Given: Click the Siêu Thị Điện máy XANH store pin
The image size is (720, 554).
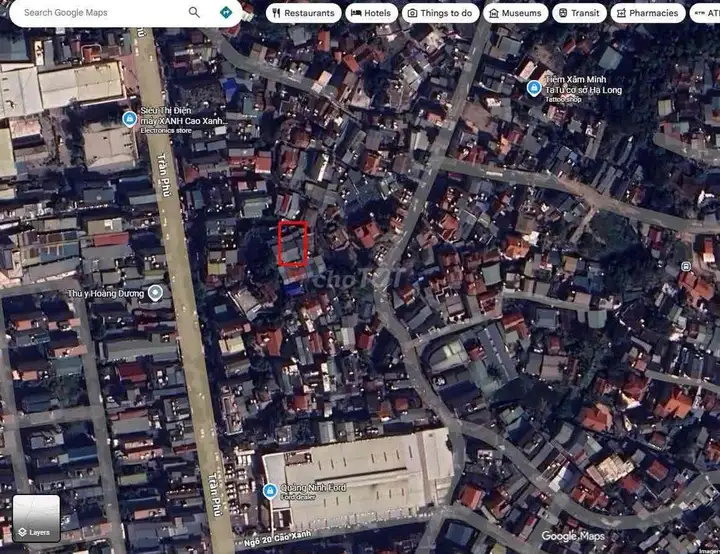Looking at the screenshot, I should (x=130, y=119).
